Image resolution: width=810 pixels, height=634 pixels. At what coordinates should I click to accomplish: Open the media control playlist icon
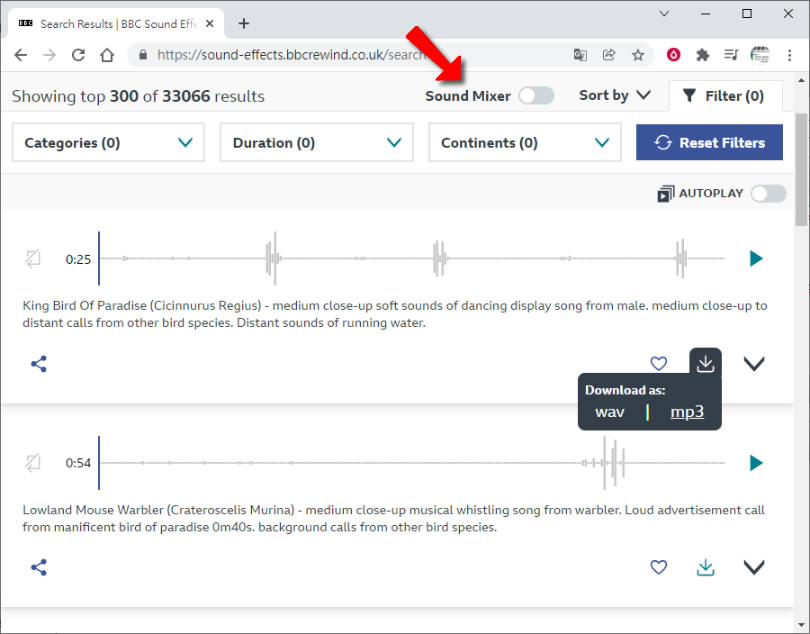click(731, 54)
